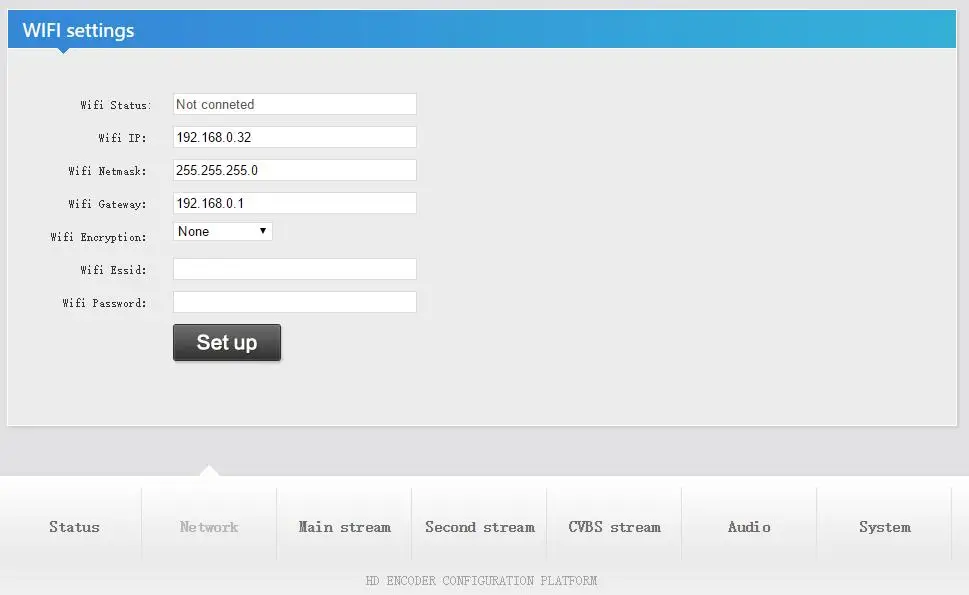Click the Wifi Essid label
Viewport: 969px width, 595px height.
coord(113,270)
